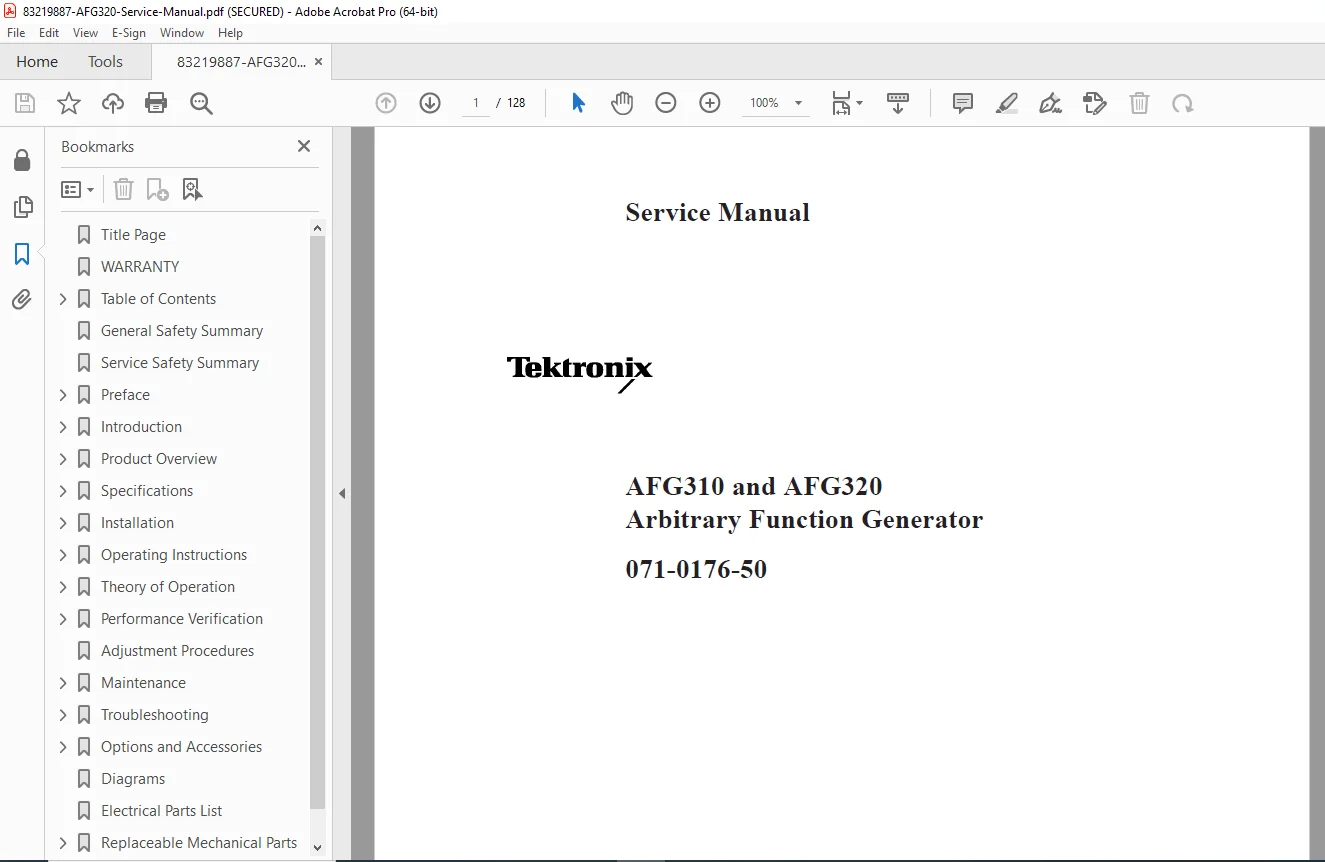Jump to the Title Page bookmark
This screenshot has height=862, width=1325.
click(133, 235)
